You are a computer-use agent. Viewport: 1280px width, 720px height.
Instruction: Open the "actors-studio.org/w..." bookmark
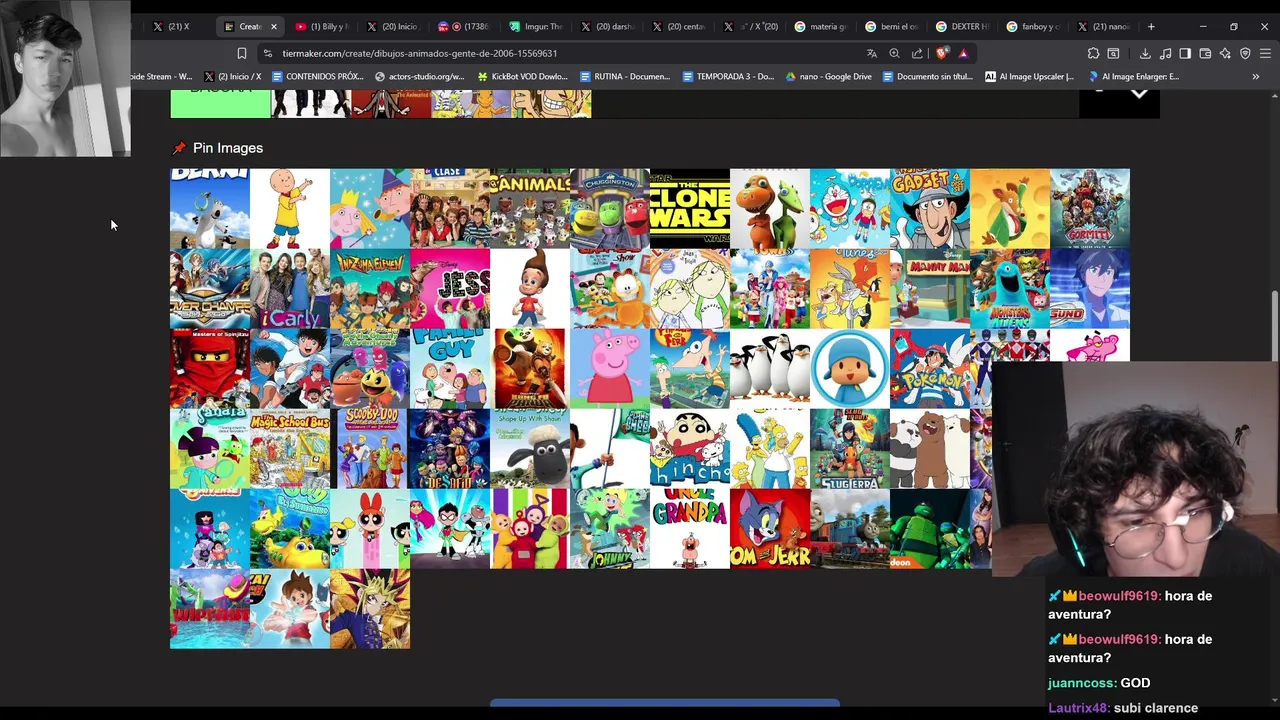(x=419, y=76)
